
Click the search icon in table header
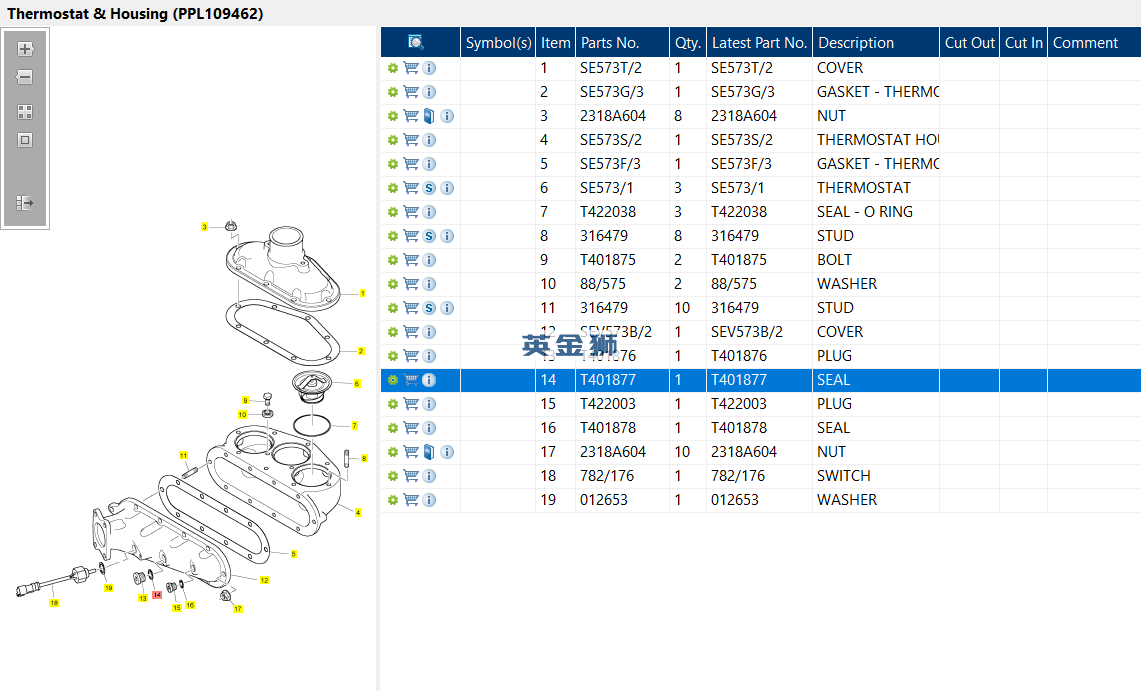click(416, 42)
